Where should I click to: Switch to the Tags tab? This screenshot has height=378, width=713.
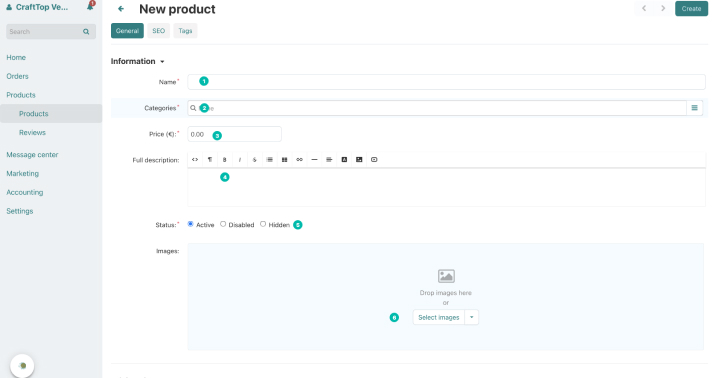[185, 31]
